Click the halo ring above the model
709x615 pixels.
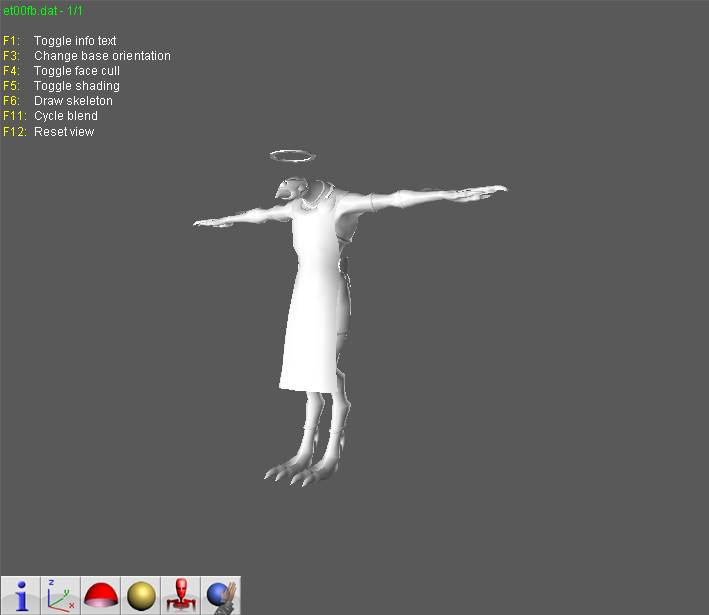pyautogui.click(x=293, y=156)
